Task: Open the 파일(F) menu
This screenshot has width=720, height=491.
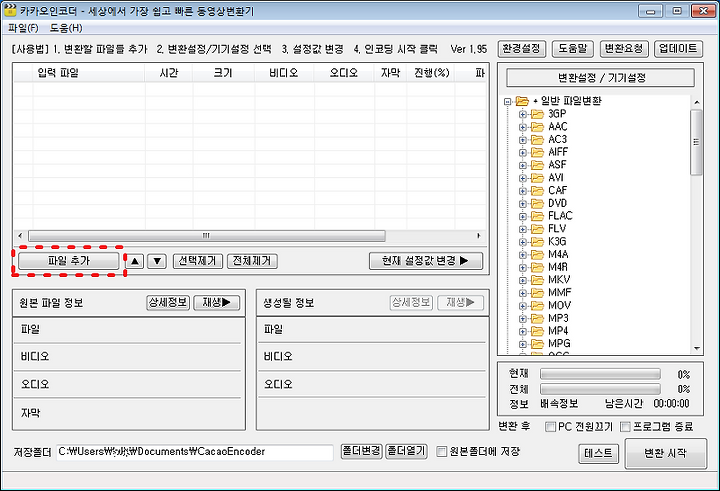Action: point(23,28)
